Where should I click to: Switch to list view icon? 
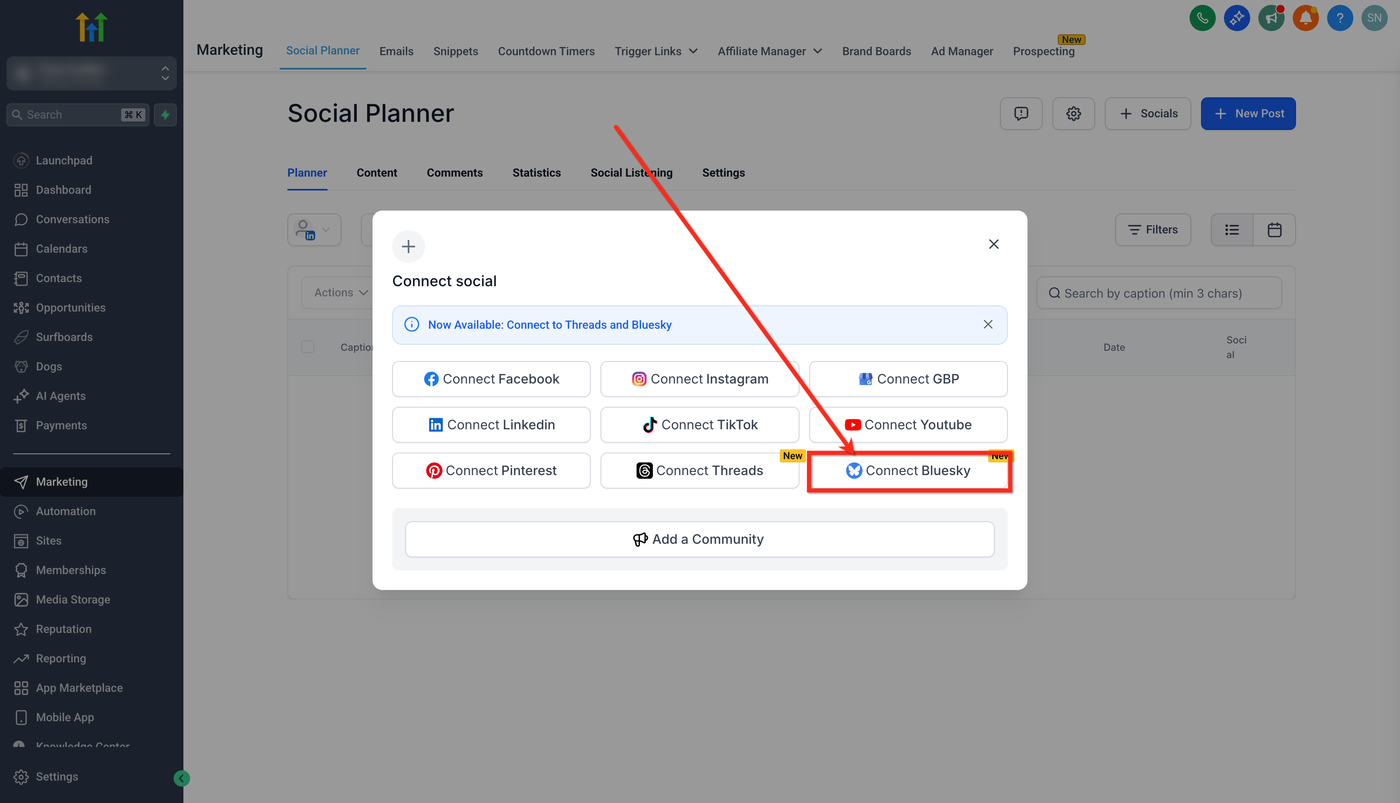click(x=1232, y=230)
